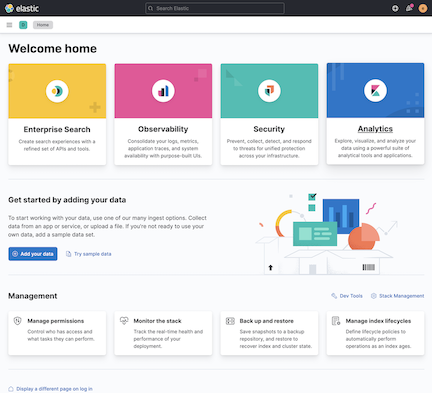
Task: Click the search magnifier icon in header
Action: [151, 8]
